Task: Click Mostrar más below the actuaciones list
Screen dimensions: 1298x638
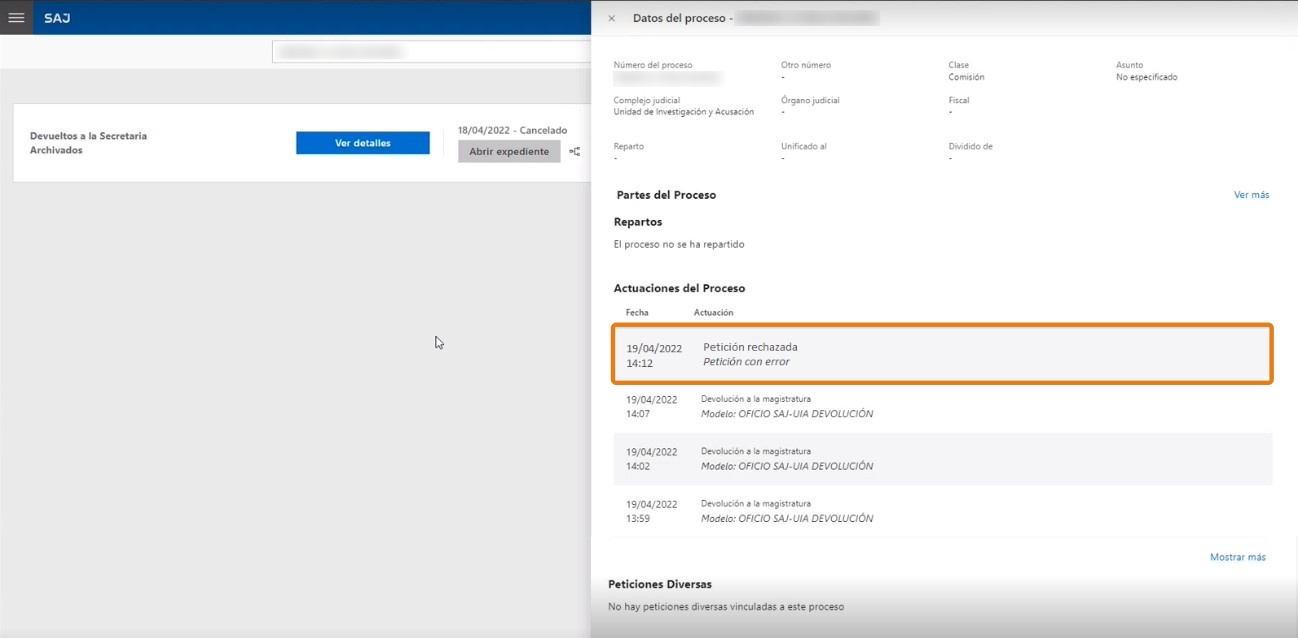Action: [1238, 557]
